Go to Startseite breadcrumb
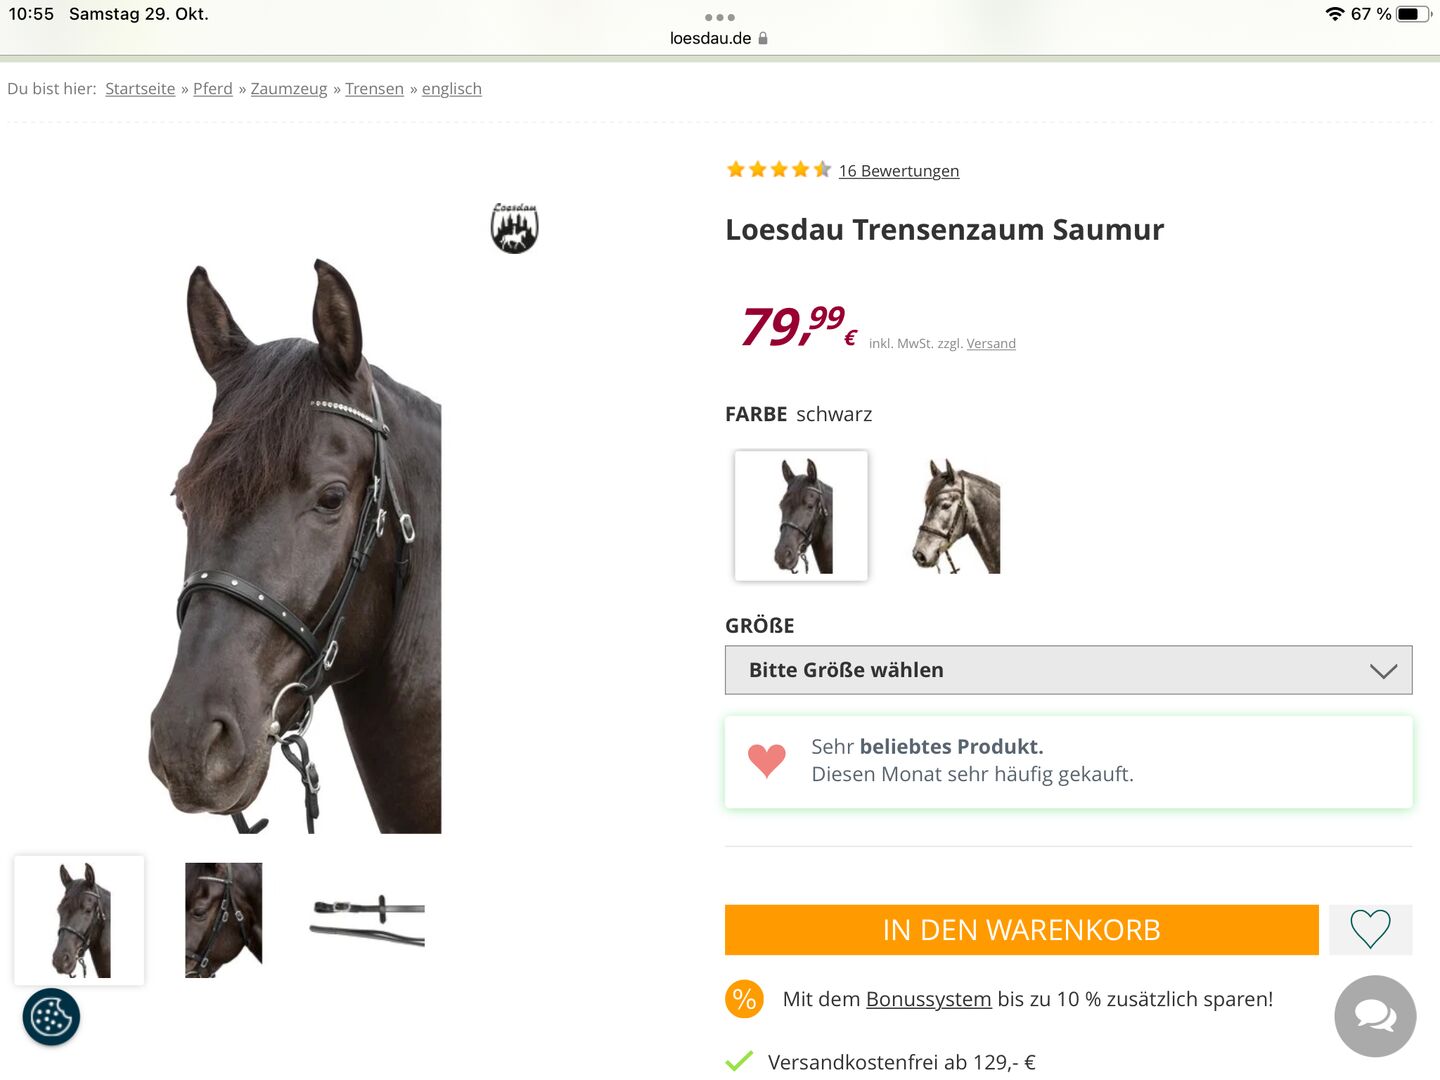Image resolution: width=1440 pixels, height=1080 pixels. click(x=140, y=89)
